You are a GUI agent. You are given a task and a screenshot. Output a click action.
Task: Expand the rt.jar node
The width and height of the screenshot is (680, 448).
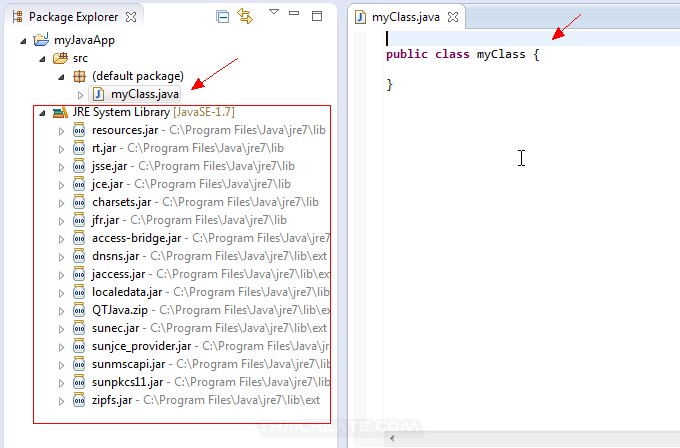point(61,149)
